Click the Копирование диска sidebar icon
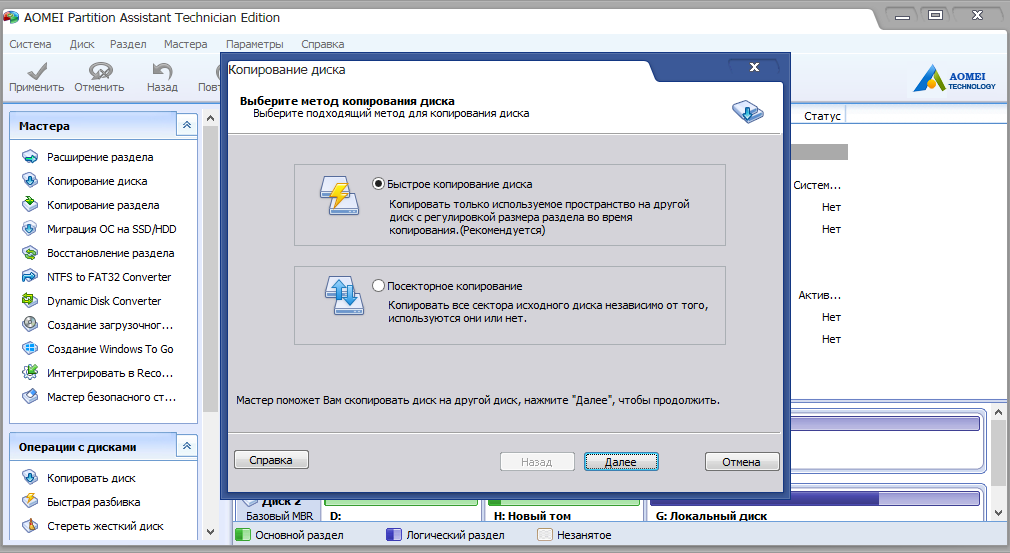This screenshot has height=553, width=1010. pos(30,180)
